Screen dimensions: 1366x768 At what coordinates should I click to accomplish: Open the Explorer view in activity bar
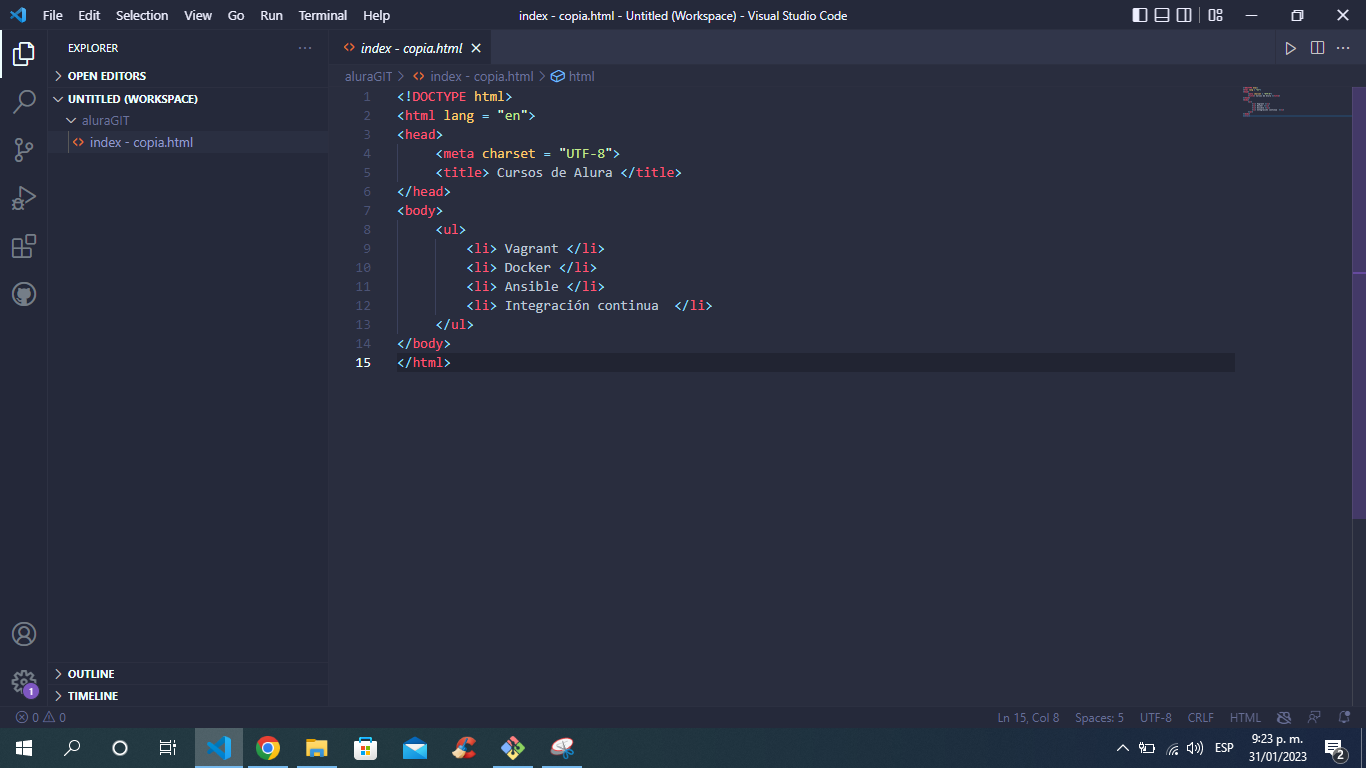point(24,54)
